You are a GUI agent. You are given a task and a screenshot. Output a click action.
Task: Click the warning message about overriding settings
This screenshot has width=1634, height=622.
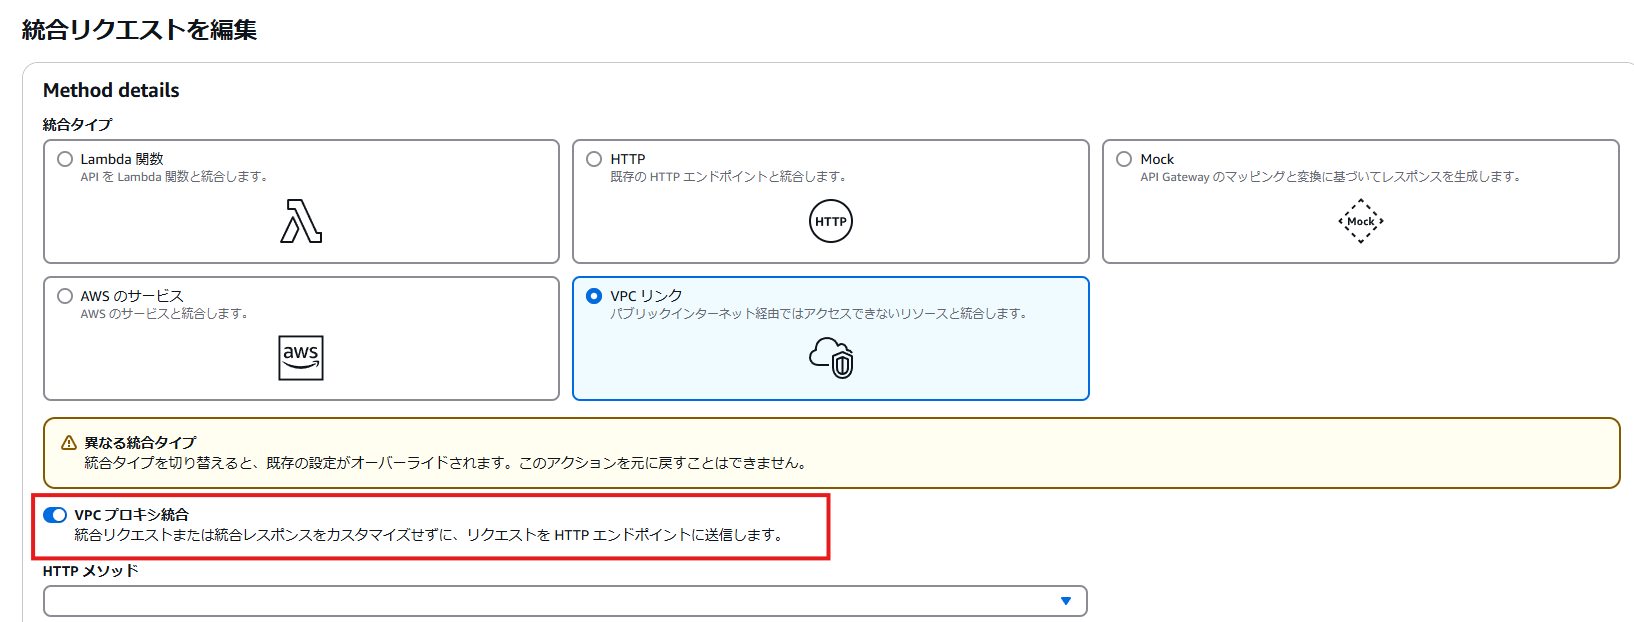447,463
